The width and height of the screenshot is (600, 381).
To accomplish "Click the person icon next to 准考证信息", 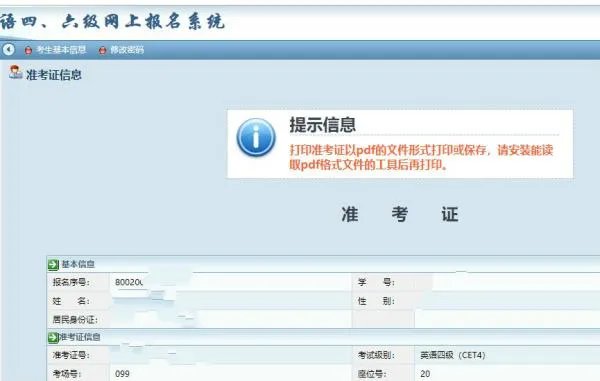I will (x=15, y=72).
